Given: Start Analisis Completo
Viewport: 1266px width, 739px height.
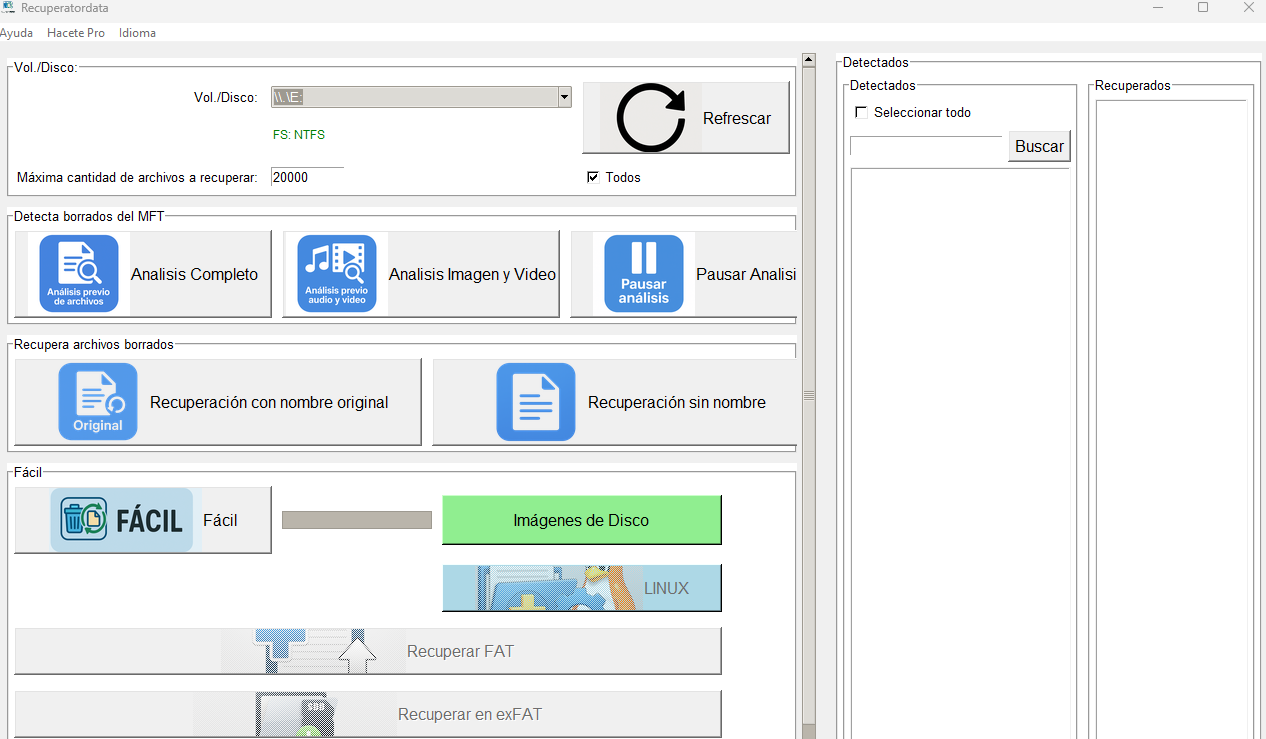Looking at the screenshot, I should pyautogui.click(x=143, y=274).
